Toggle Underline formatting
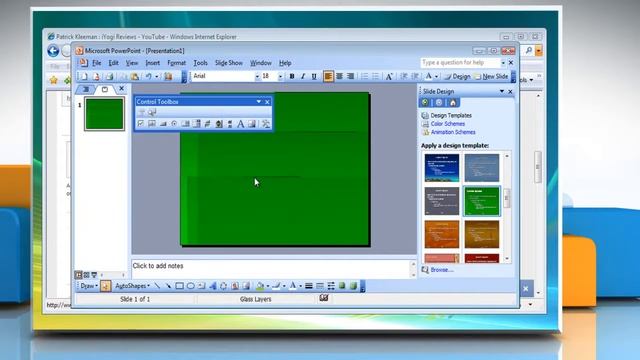640x360 pixels. [x=314, y=76]
